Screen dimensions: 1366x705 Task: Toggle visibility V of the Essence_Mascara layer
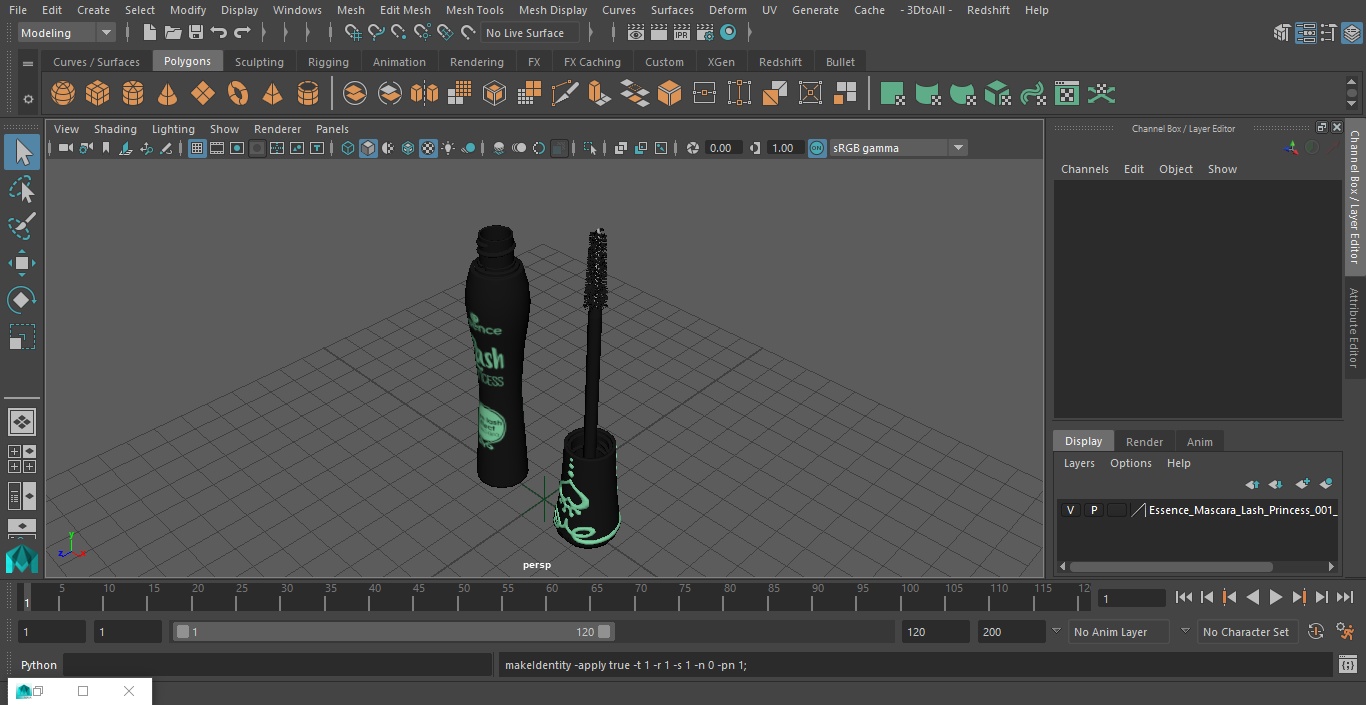click(1070, 510)
